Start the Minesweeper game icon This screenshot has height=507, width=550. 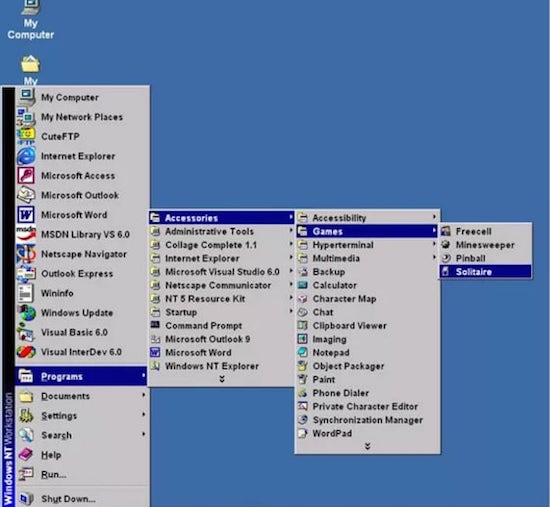pos(446,245)
